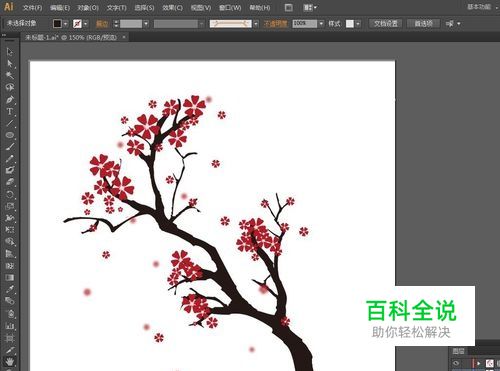Click the stroke weight stepper arrows
The image size is (500, 371).
116,24
